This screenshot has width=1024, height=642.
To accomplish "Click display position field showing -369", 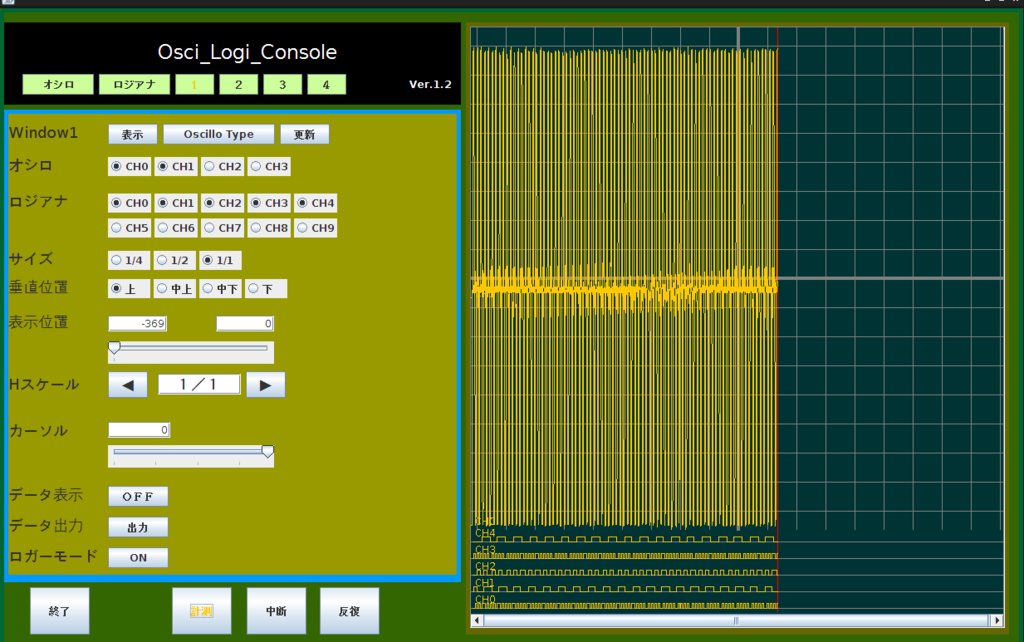I will point(137,324).
